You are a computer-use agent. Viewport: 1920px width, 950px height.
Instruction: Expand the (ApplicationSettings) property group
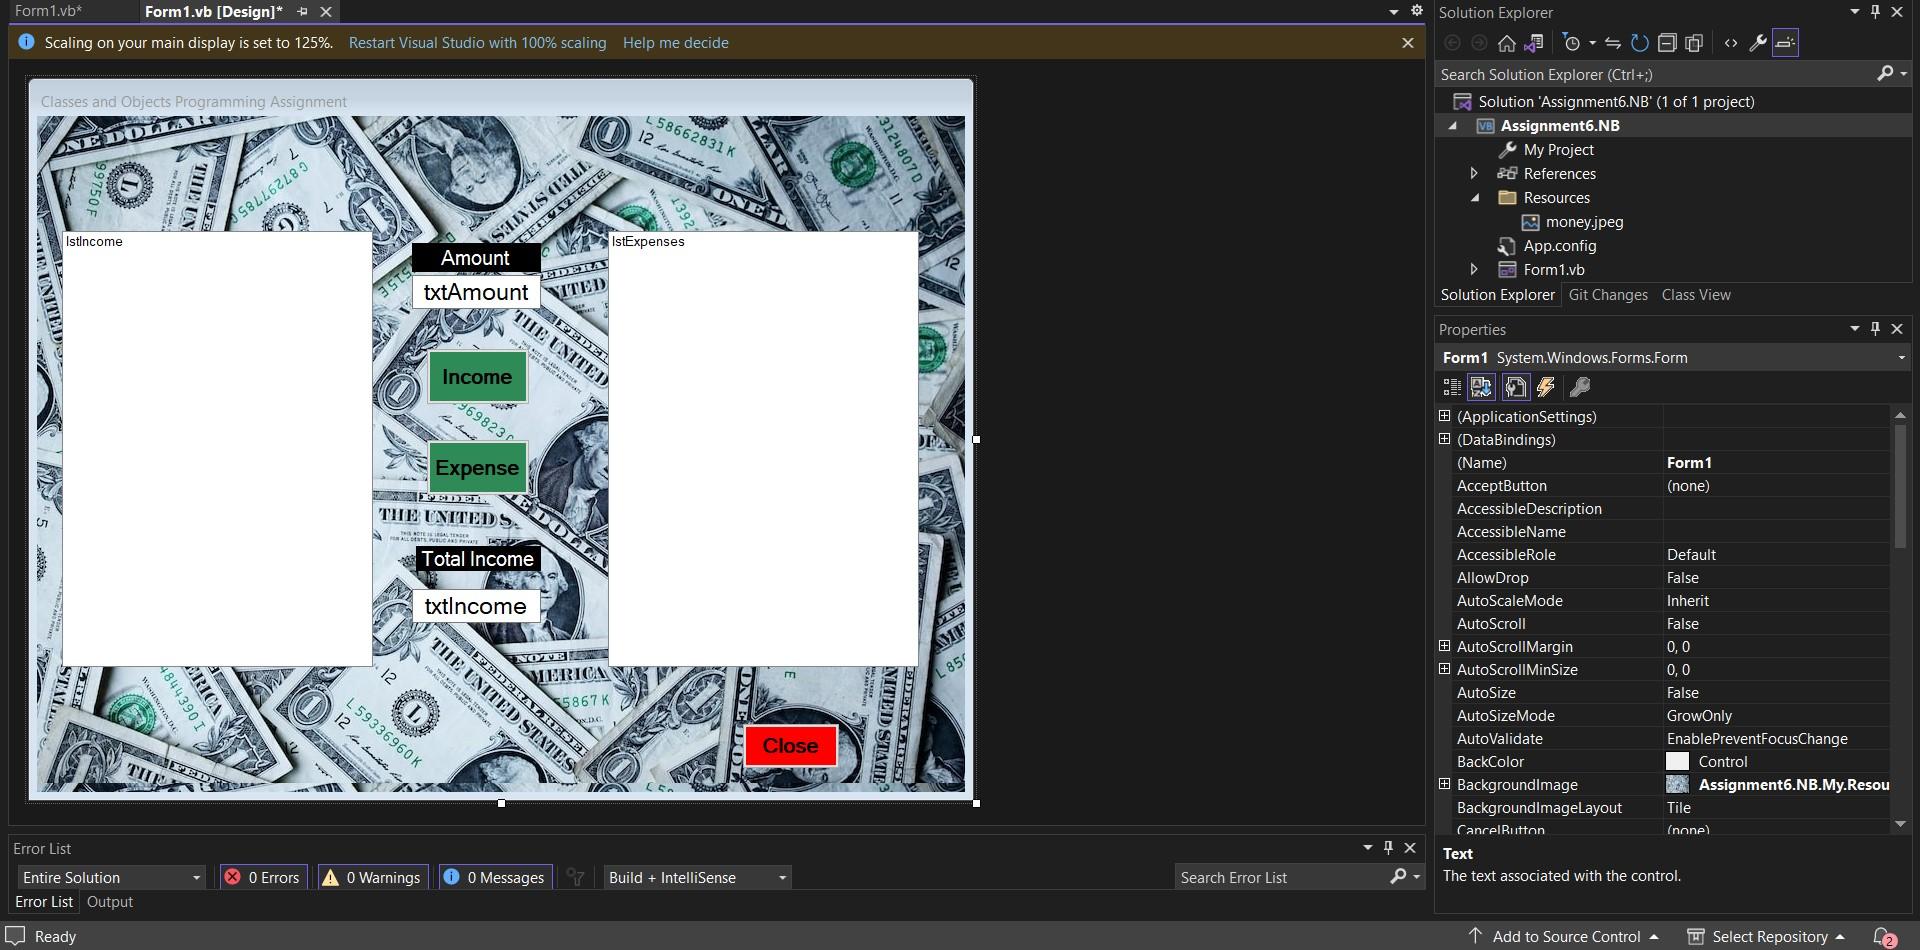click(x=1444, y=416)
